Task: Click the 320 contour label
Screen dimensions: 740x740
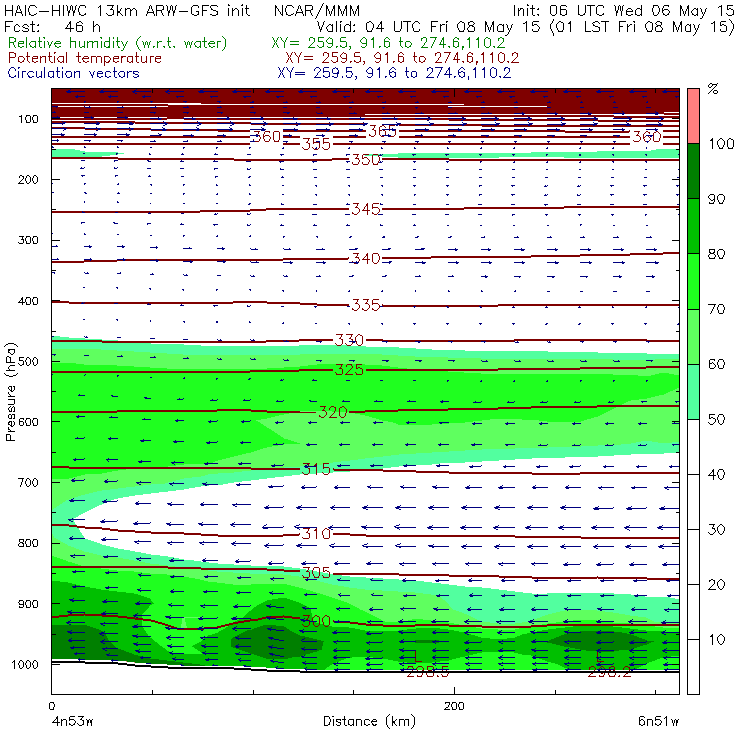Action: coord(333,412)
